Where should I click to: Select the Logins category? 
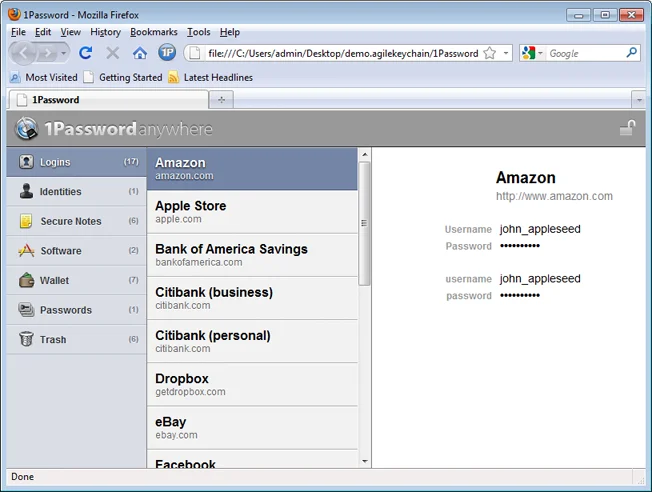pos(77,162)
